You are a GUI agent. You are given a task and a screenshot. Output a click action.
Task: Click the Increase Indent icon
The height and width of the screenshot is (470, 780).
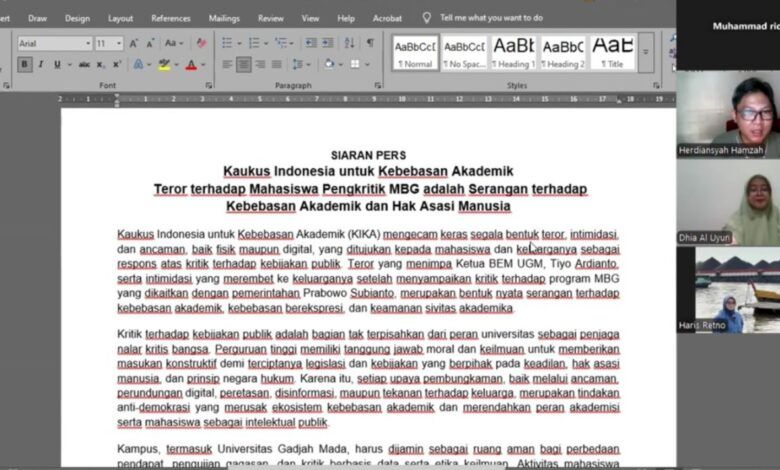pyautogui.click(x=326, y=43)
